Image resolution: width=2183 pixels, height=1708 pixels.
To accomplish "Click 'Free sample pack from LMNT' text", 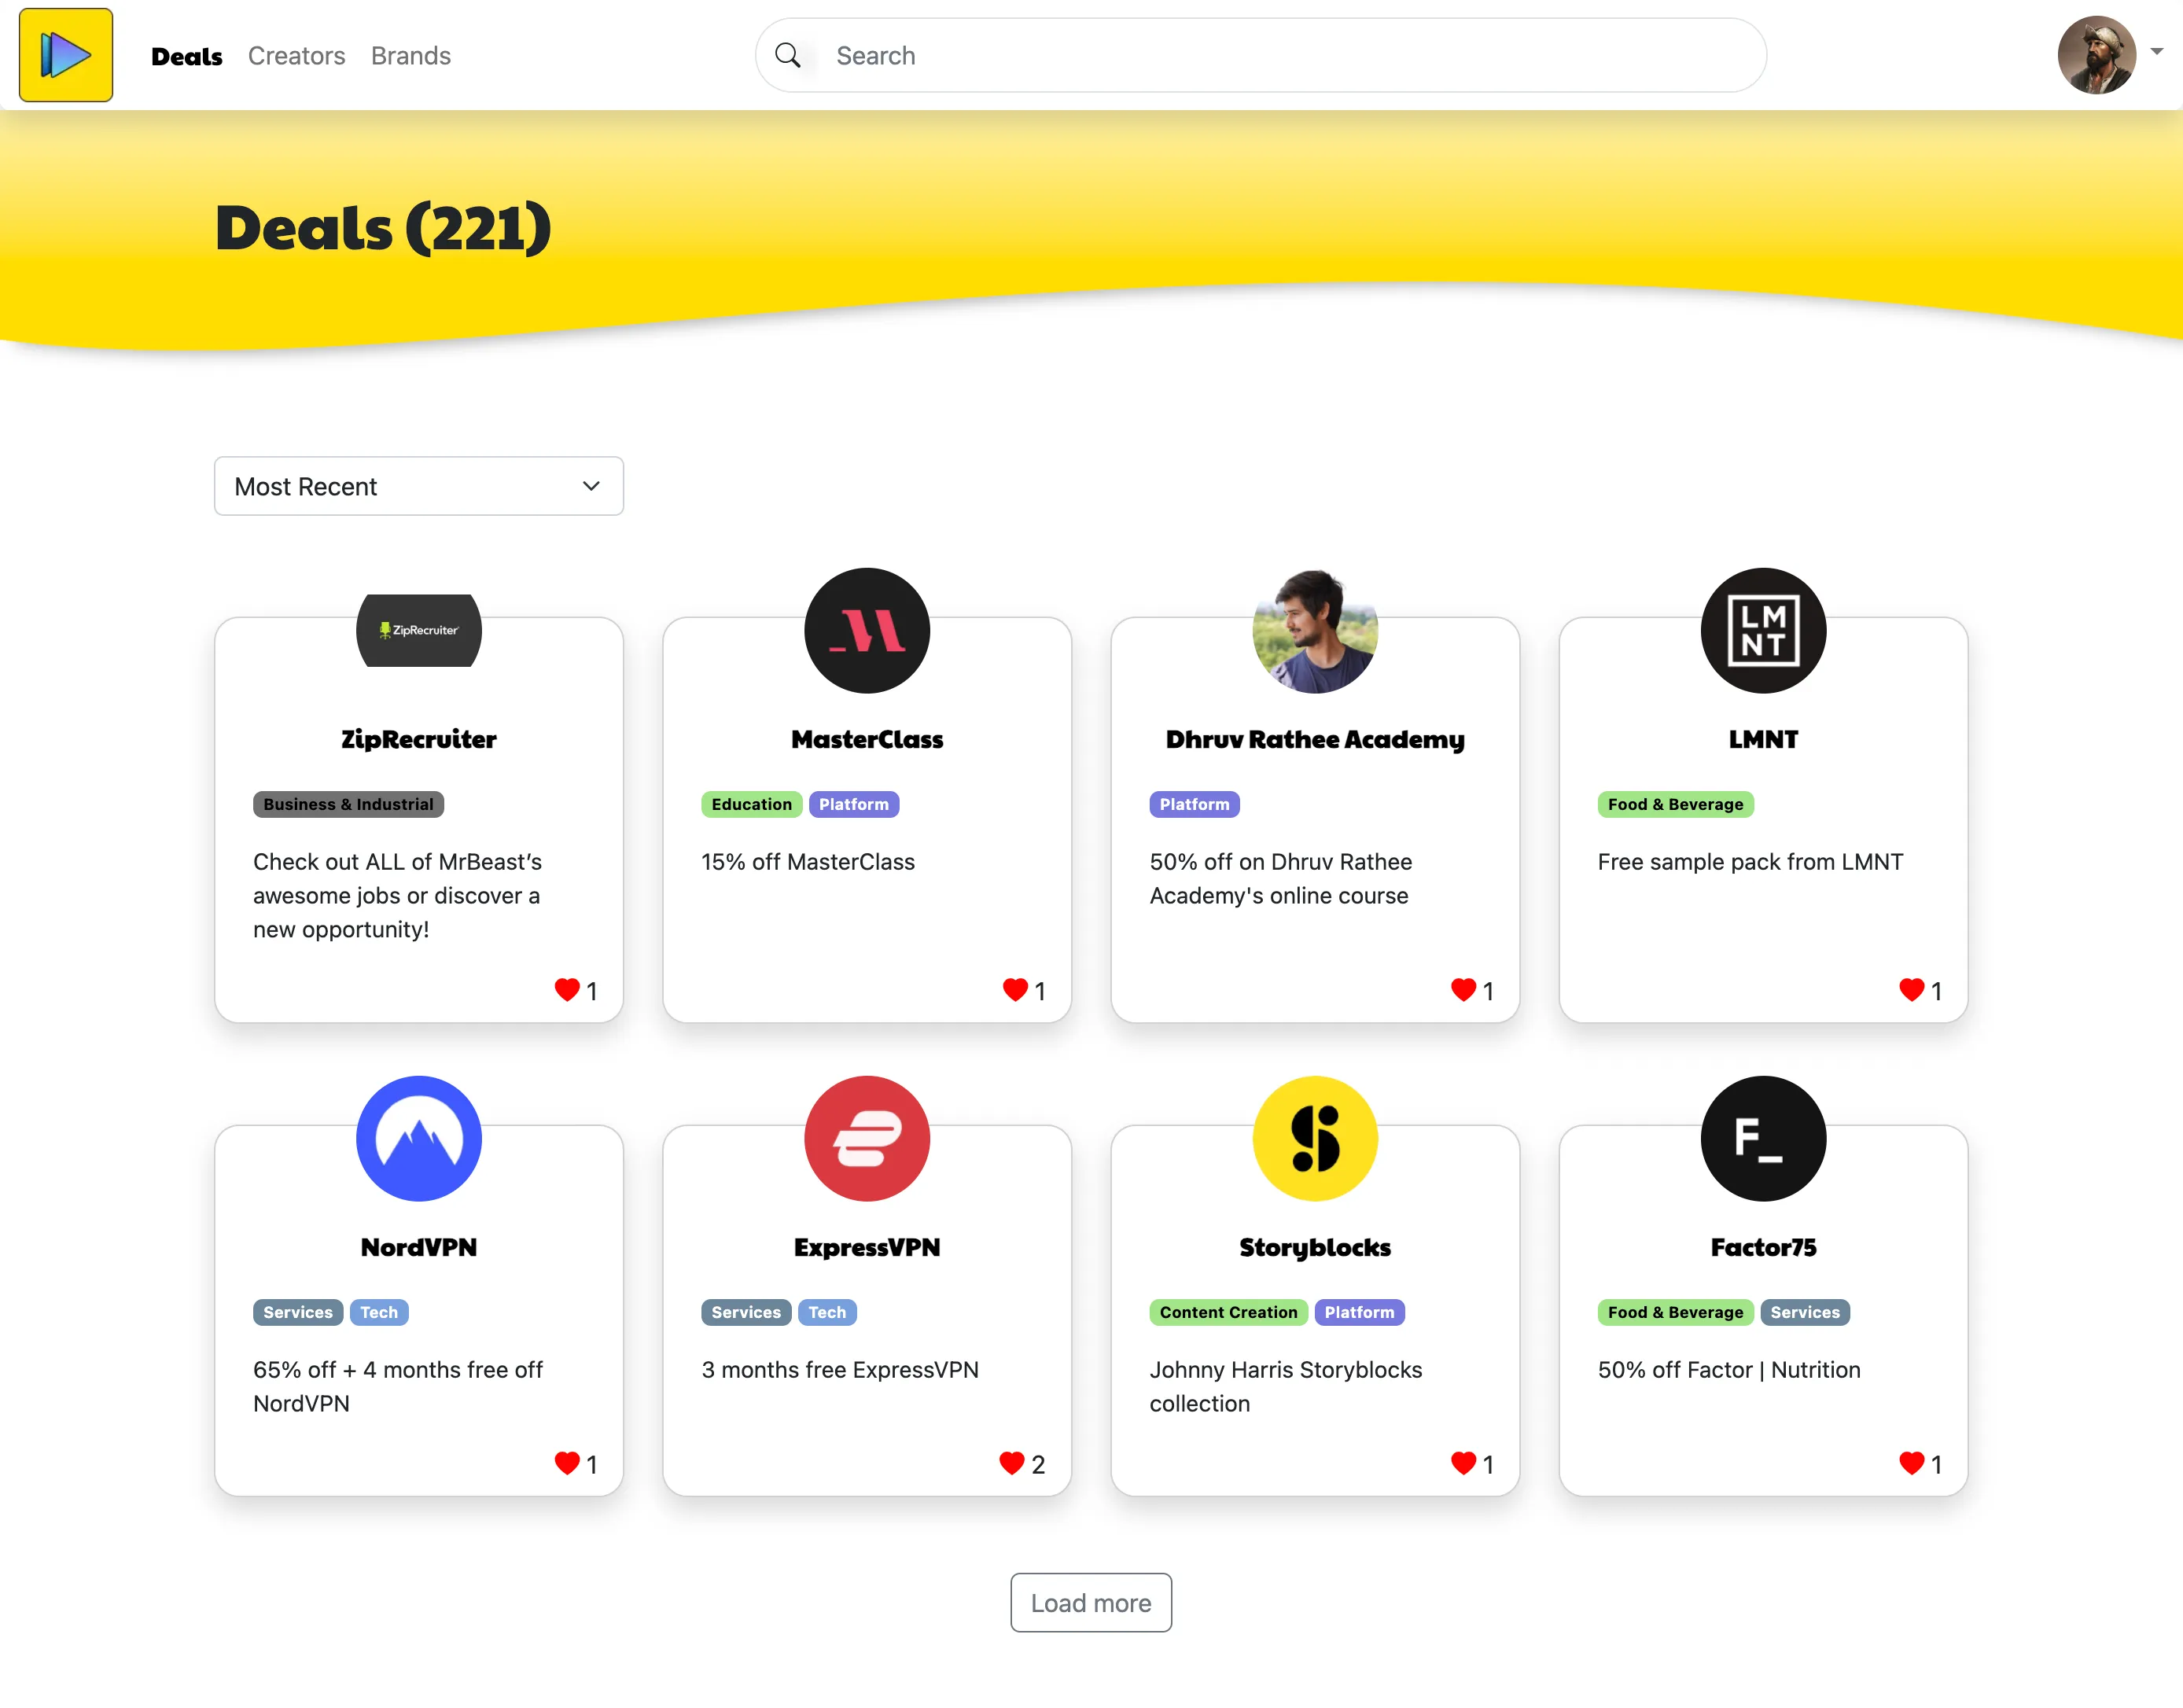I will point(1750,862).
